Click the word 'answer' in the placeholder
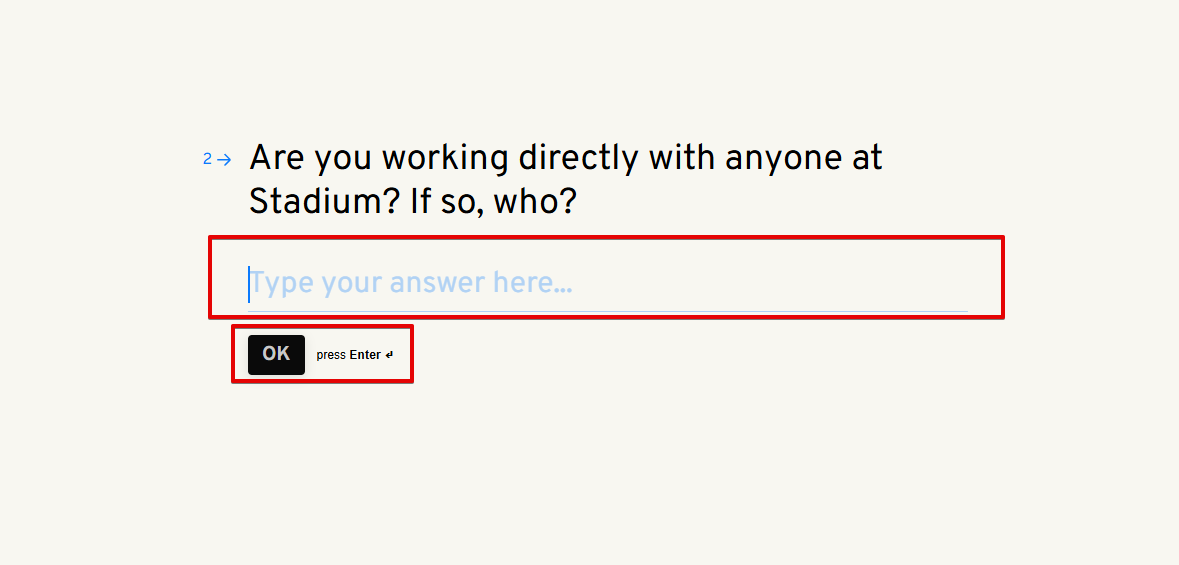 [436, 283]
